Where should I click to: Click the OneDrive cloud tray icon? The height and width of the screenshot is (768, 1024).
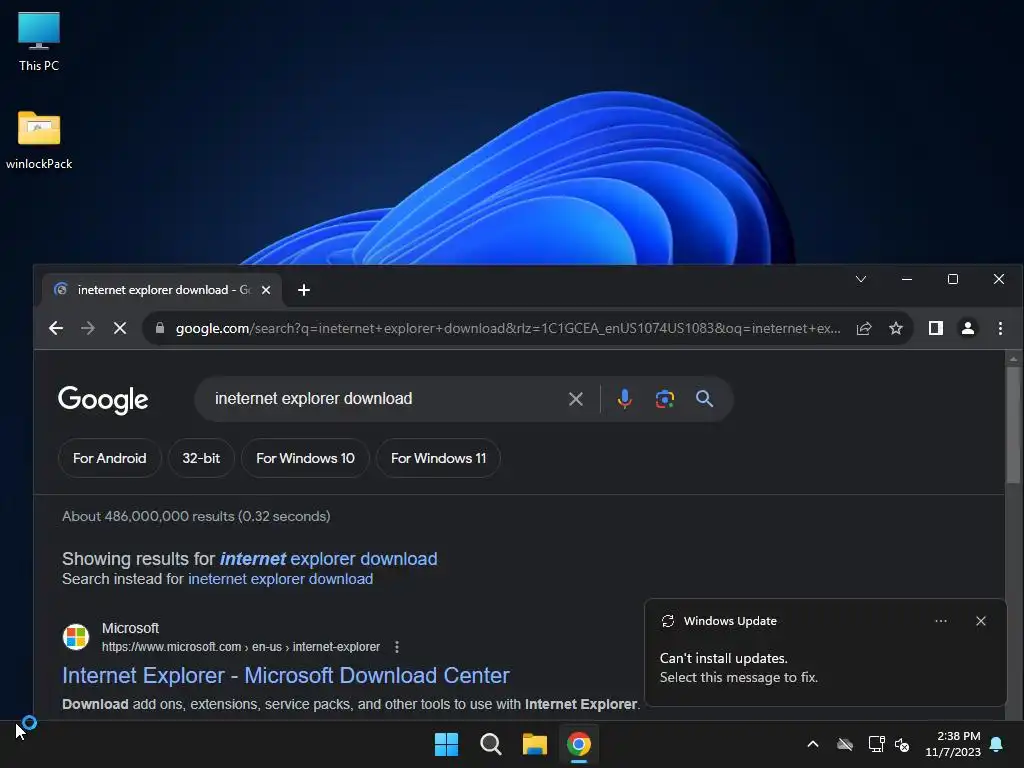pos(845,744)
